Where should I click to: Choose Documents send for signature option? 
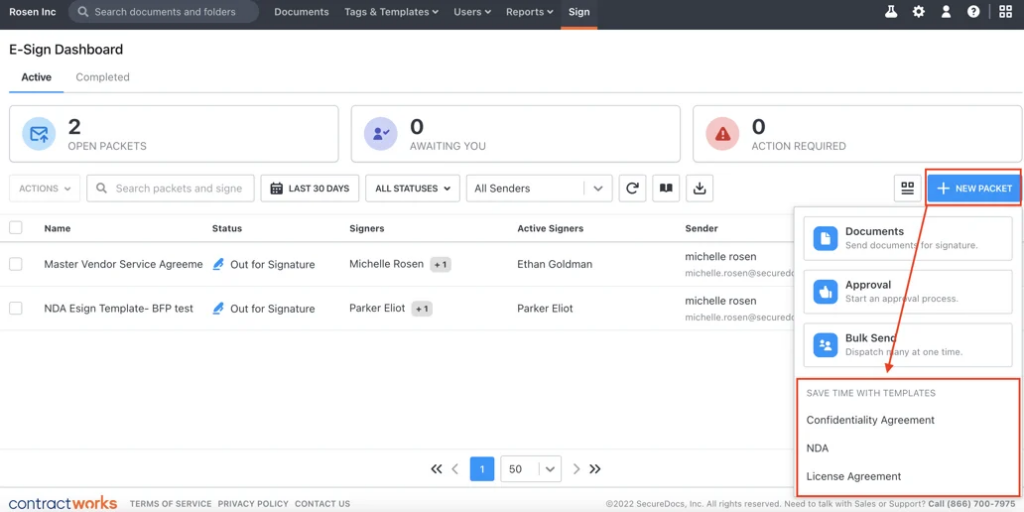(x=908, y=238)
